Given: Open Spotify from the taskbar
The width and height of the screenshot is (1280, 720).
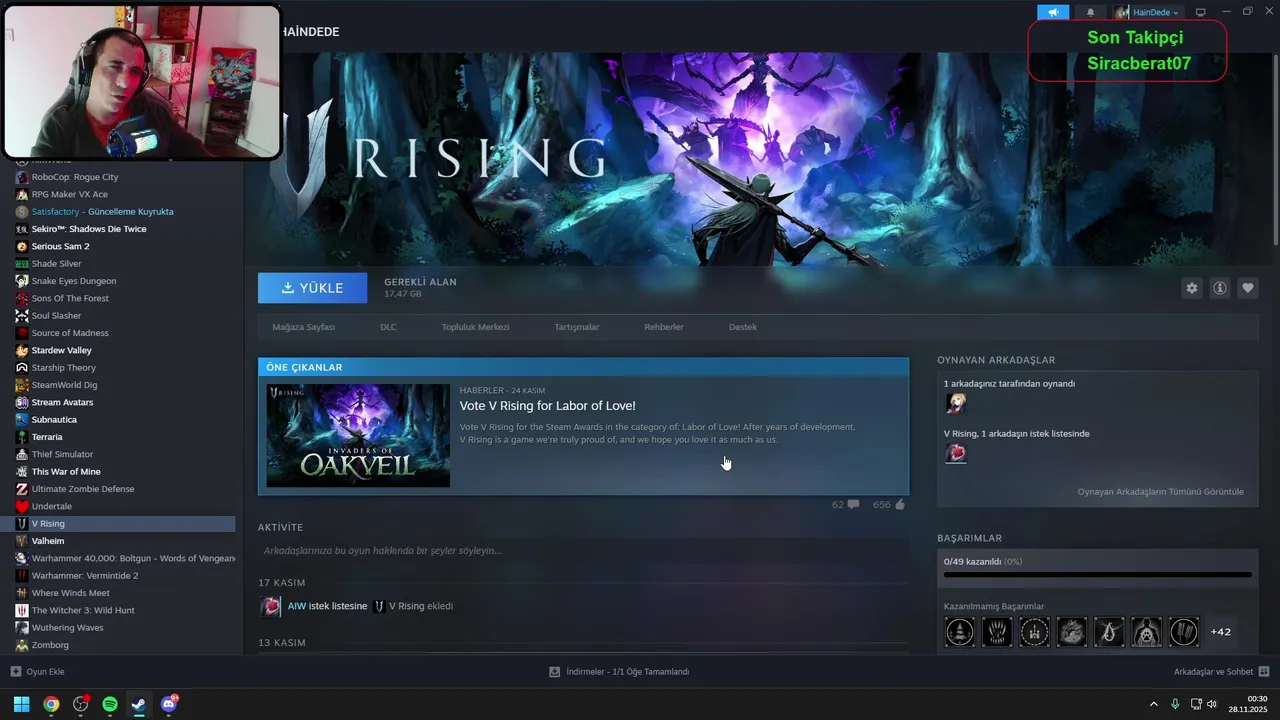Looking at the screenshot, I should pos(110,704).
